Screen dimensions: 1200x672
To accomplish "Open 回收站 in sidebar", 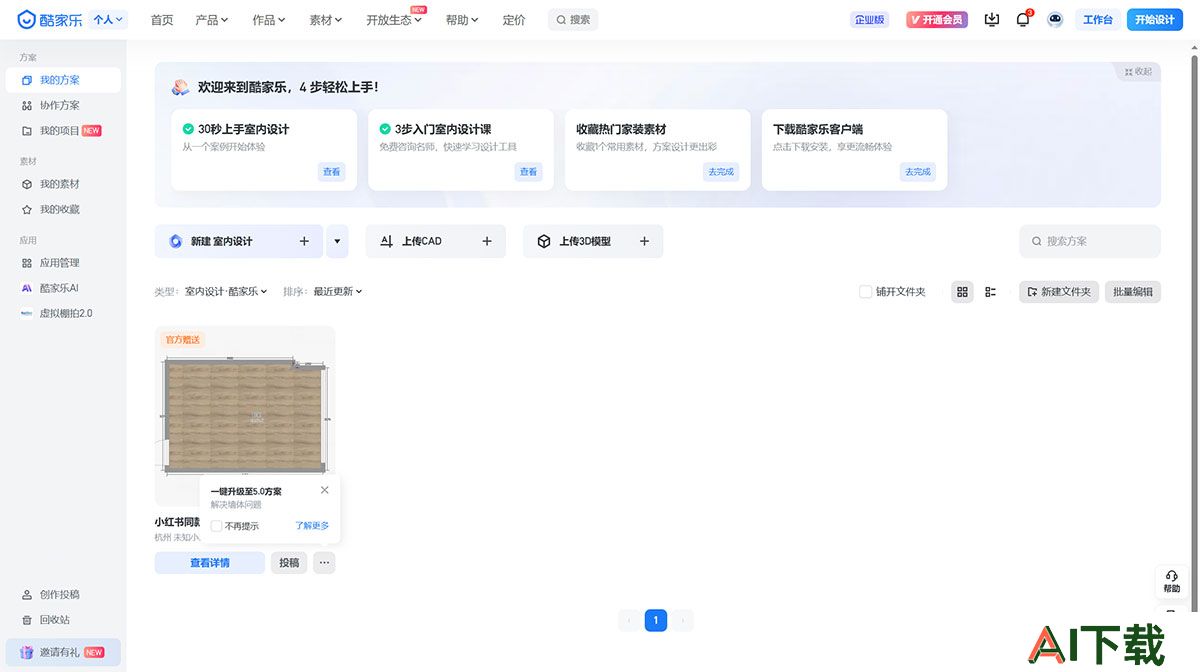I will pyautogui.click(x=63, y=620).
